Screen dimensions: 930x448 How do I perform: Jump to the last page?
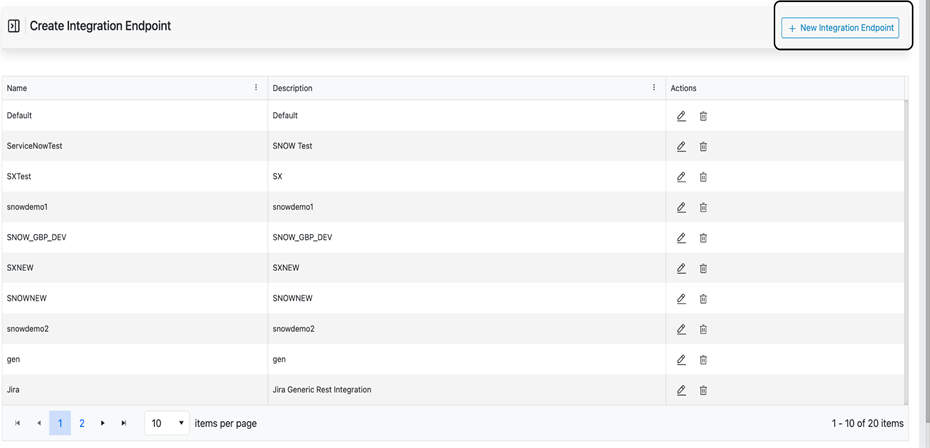click(x=124, y=423)
